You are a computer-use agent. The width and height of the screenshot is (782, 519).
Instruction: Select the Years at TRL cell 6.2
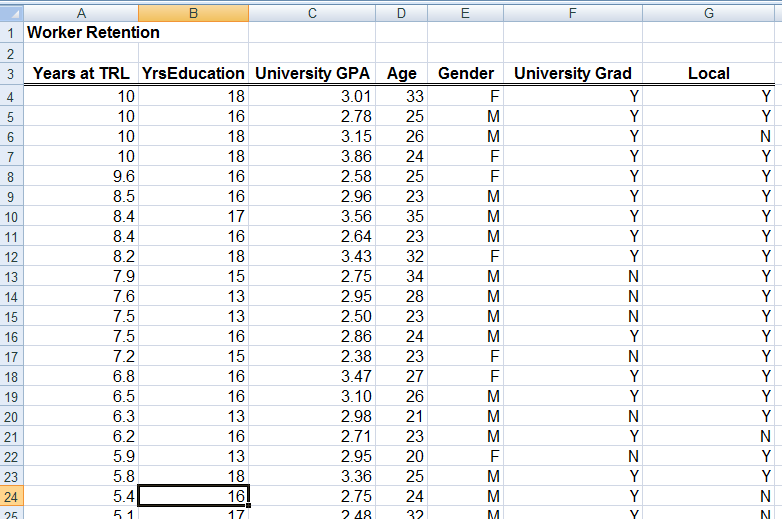pyautogui.click(x=81, y=436)
